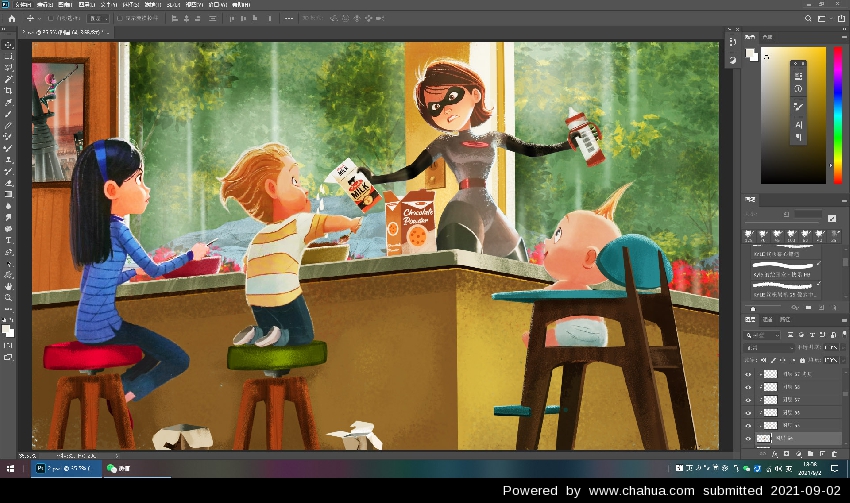The image size is (850, 503).
Task: Click Photoshop taskbar button
Action: click(x=66, y=468)
